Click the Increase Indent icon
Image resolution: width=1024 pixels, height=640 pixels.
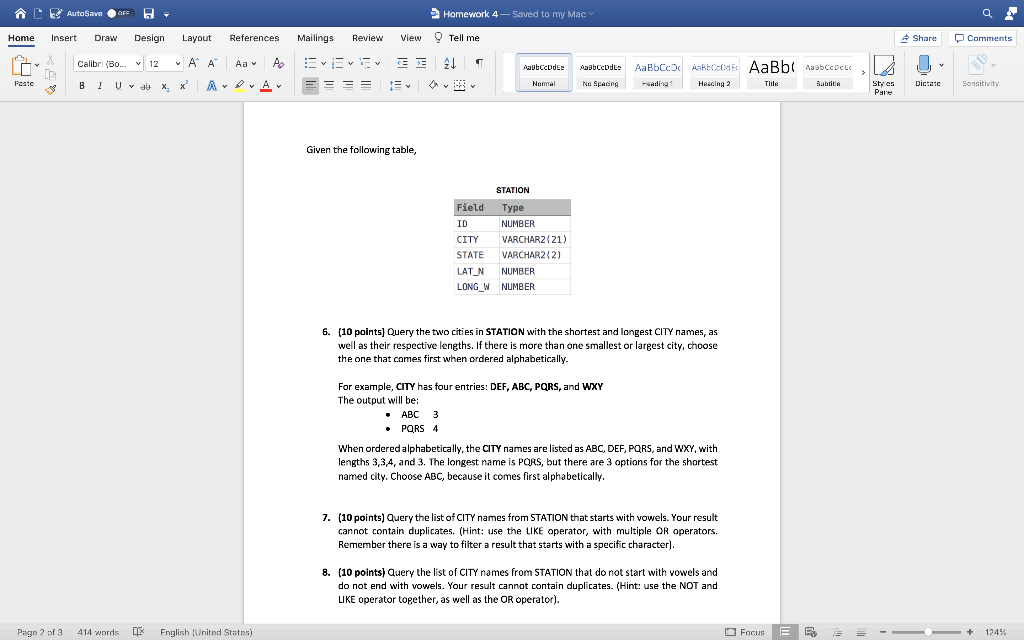click(420, 63)
